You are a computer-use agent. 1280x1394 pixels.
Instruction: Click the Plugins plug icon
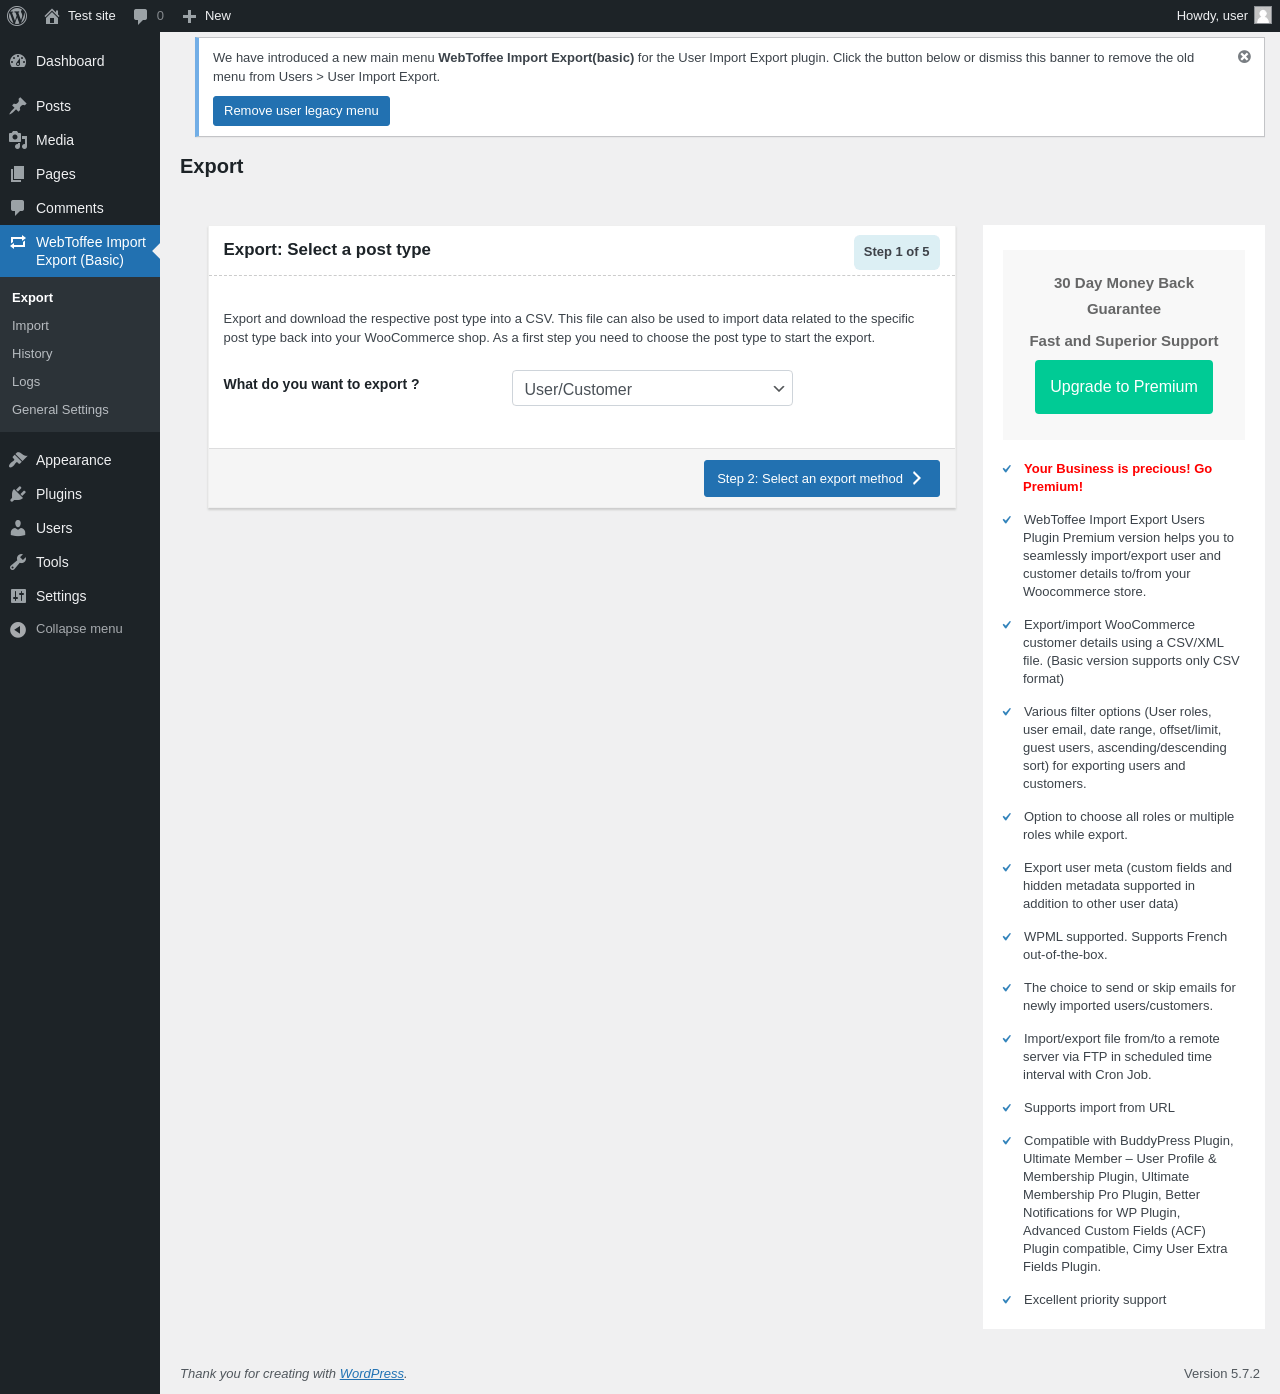tap(18, 494)
